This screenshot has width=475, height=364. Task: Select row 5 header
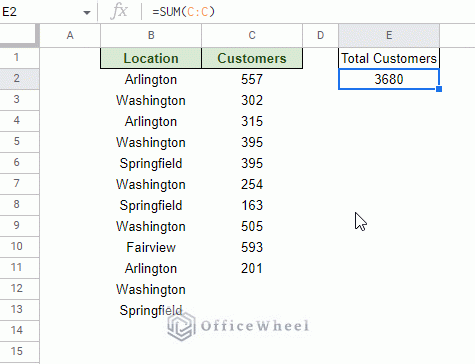coord(19,142)
